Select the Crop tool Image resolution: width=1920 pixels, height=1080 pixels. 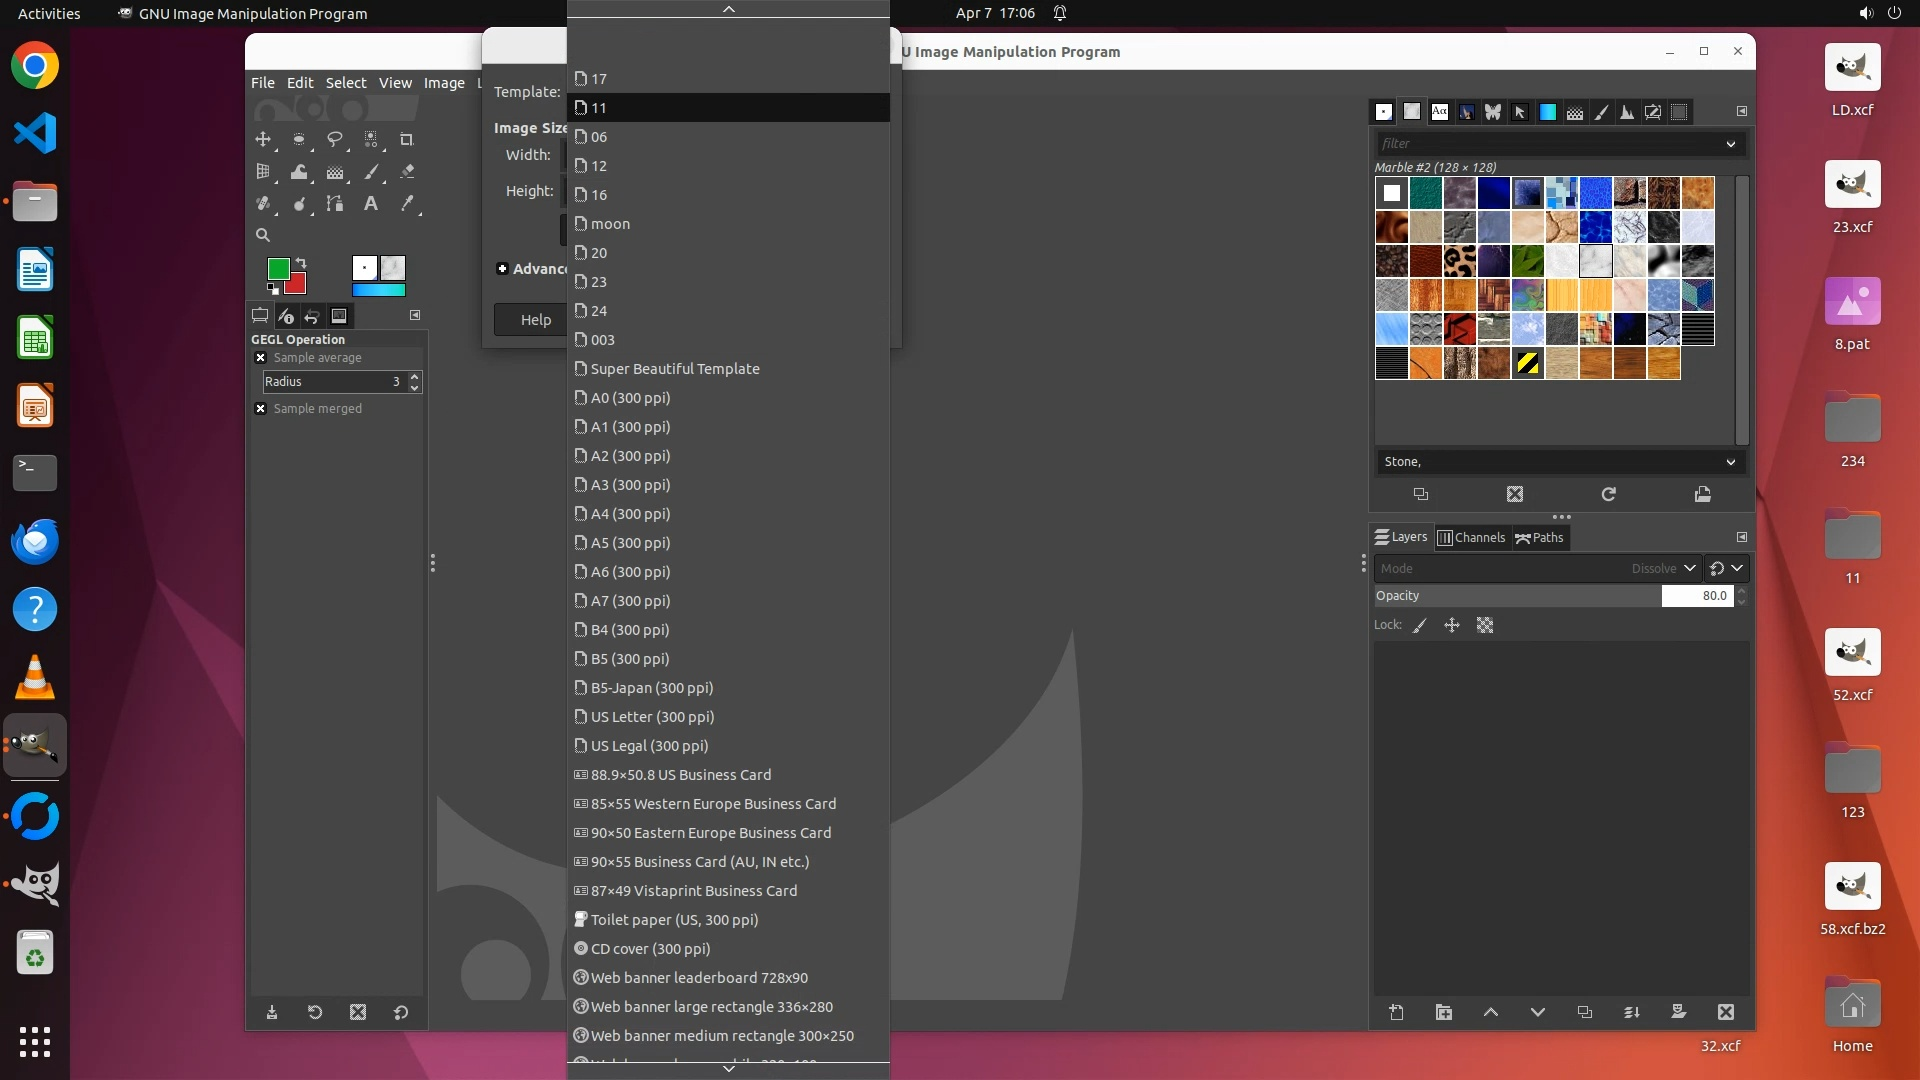click(406, 139)
